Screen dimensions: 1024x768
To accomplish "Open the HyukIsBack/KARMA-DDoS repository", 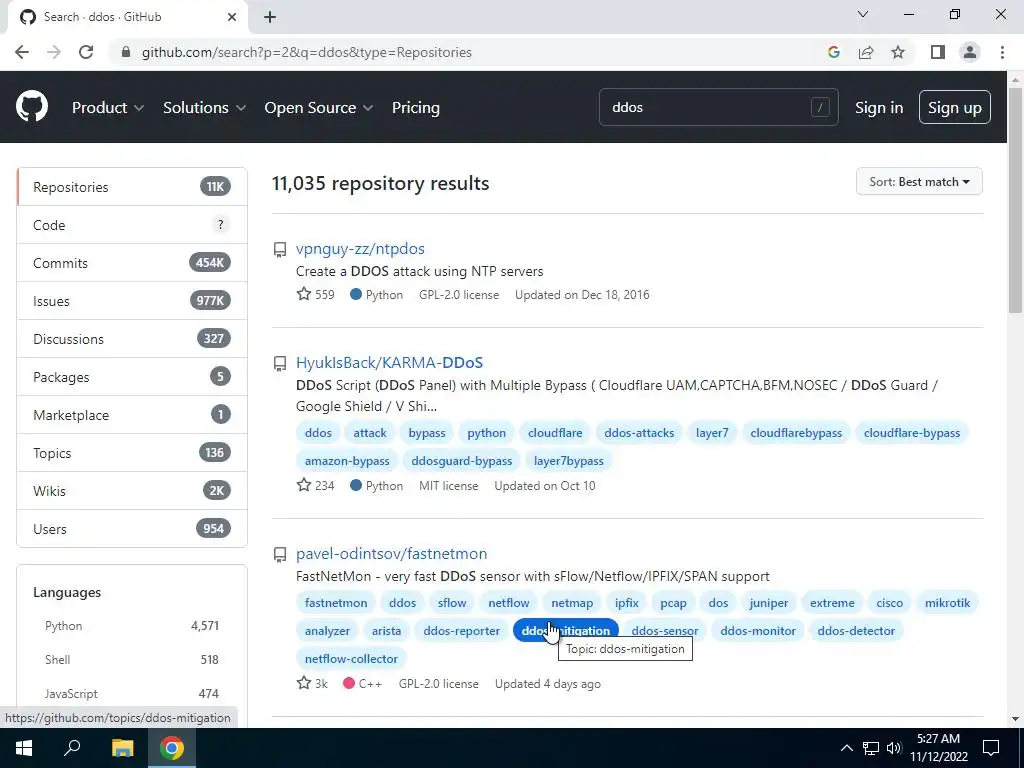I will [389, 362].
